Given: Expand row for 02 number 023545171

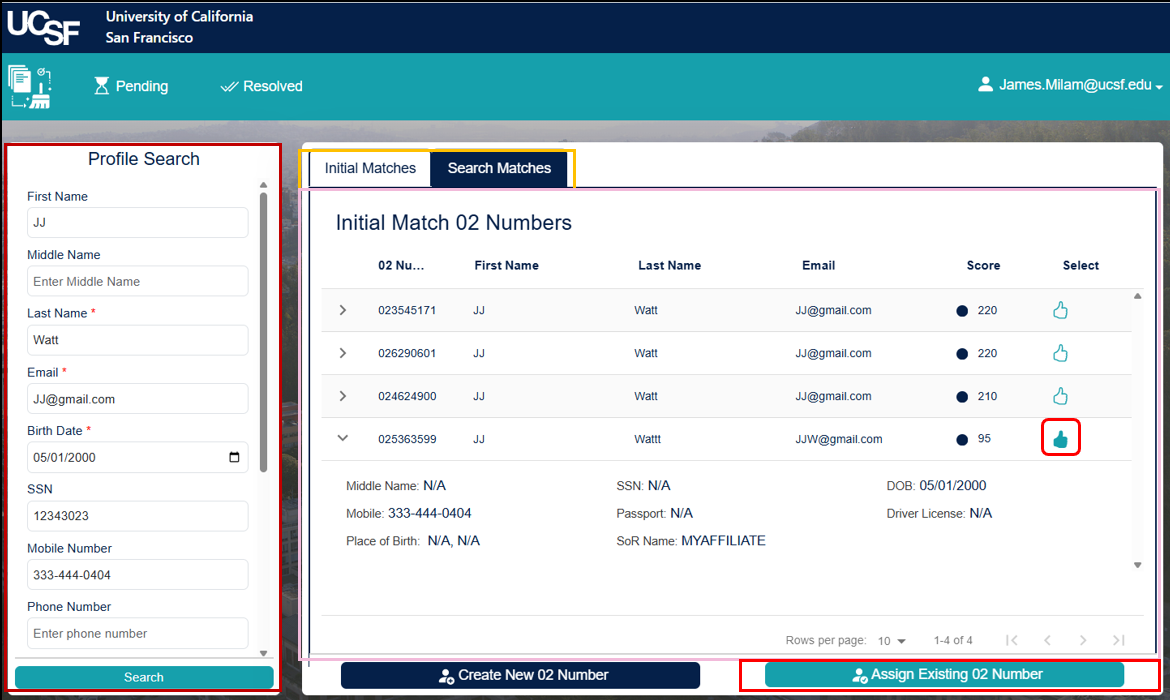Looking at the screenshot, I should click(x=343, y=311).
